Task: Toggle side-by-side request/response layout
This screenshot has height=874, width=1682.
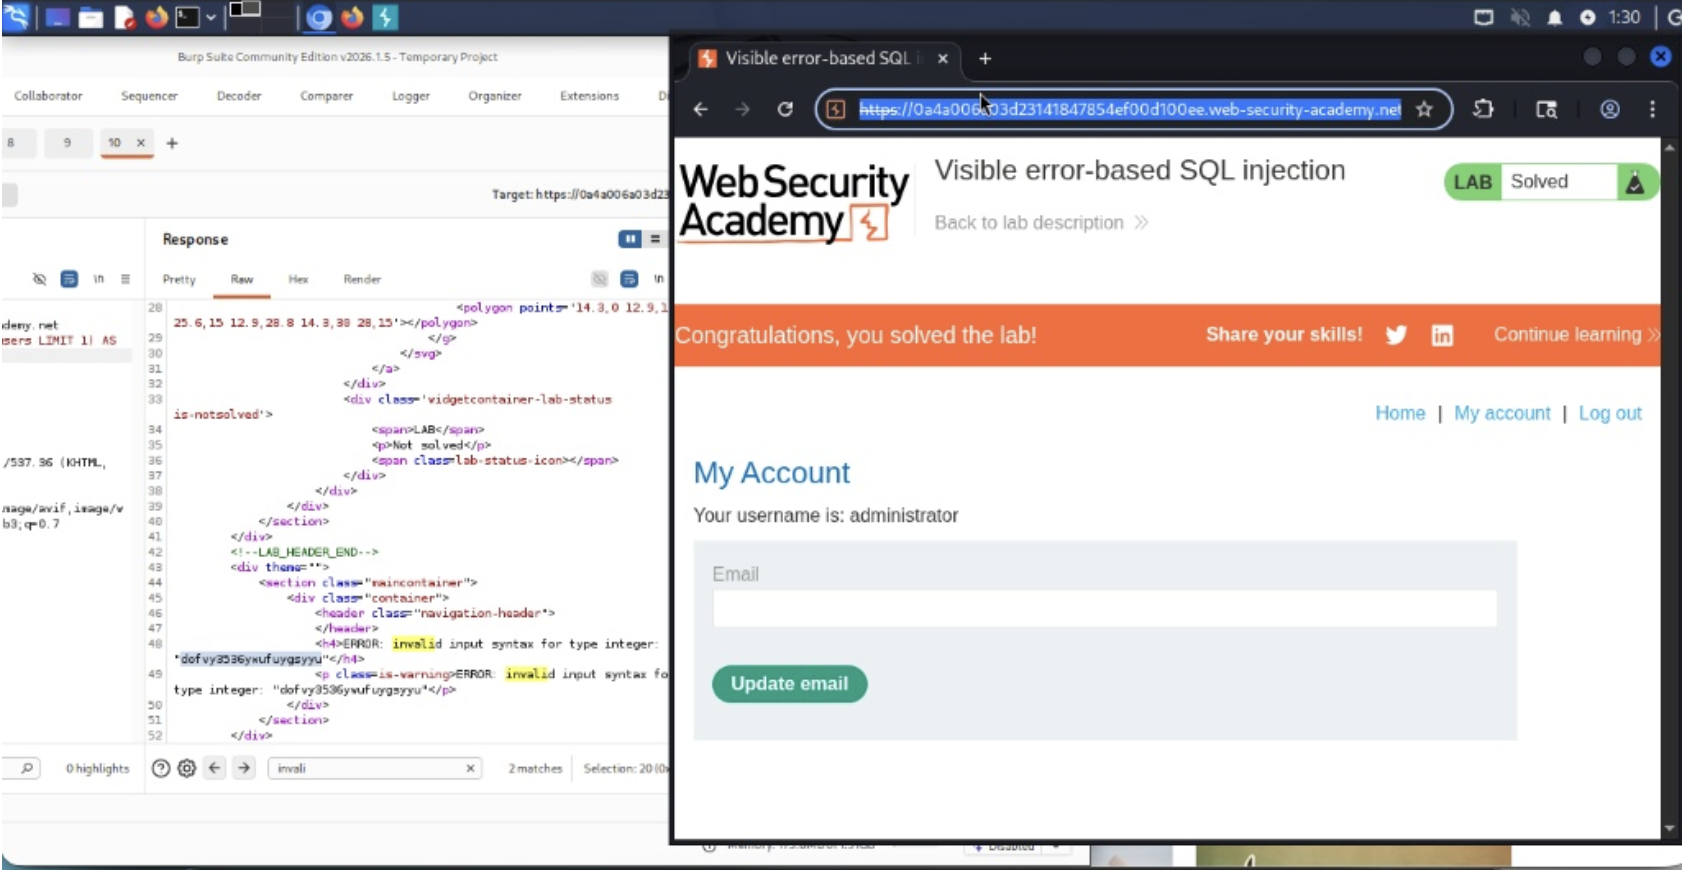Action: (629, 239)
